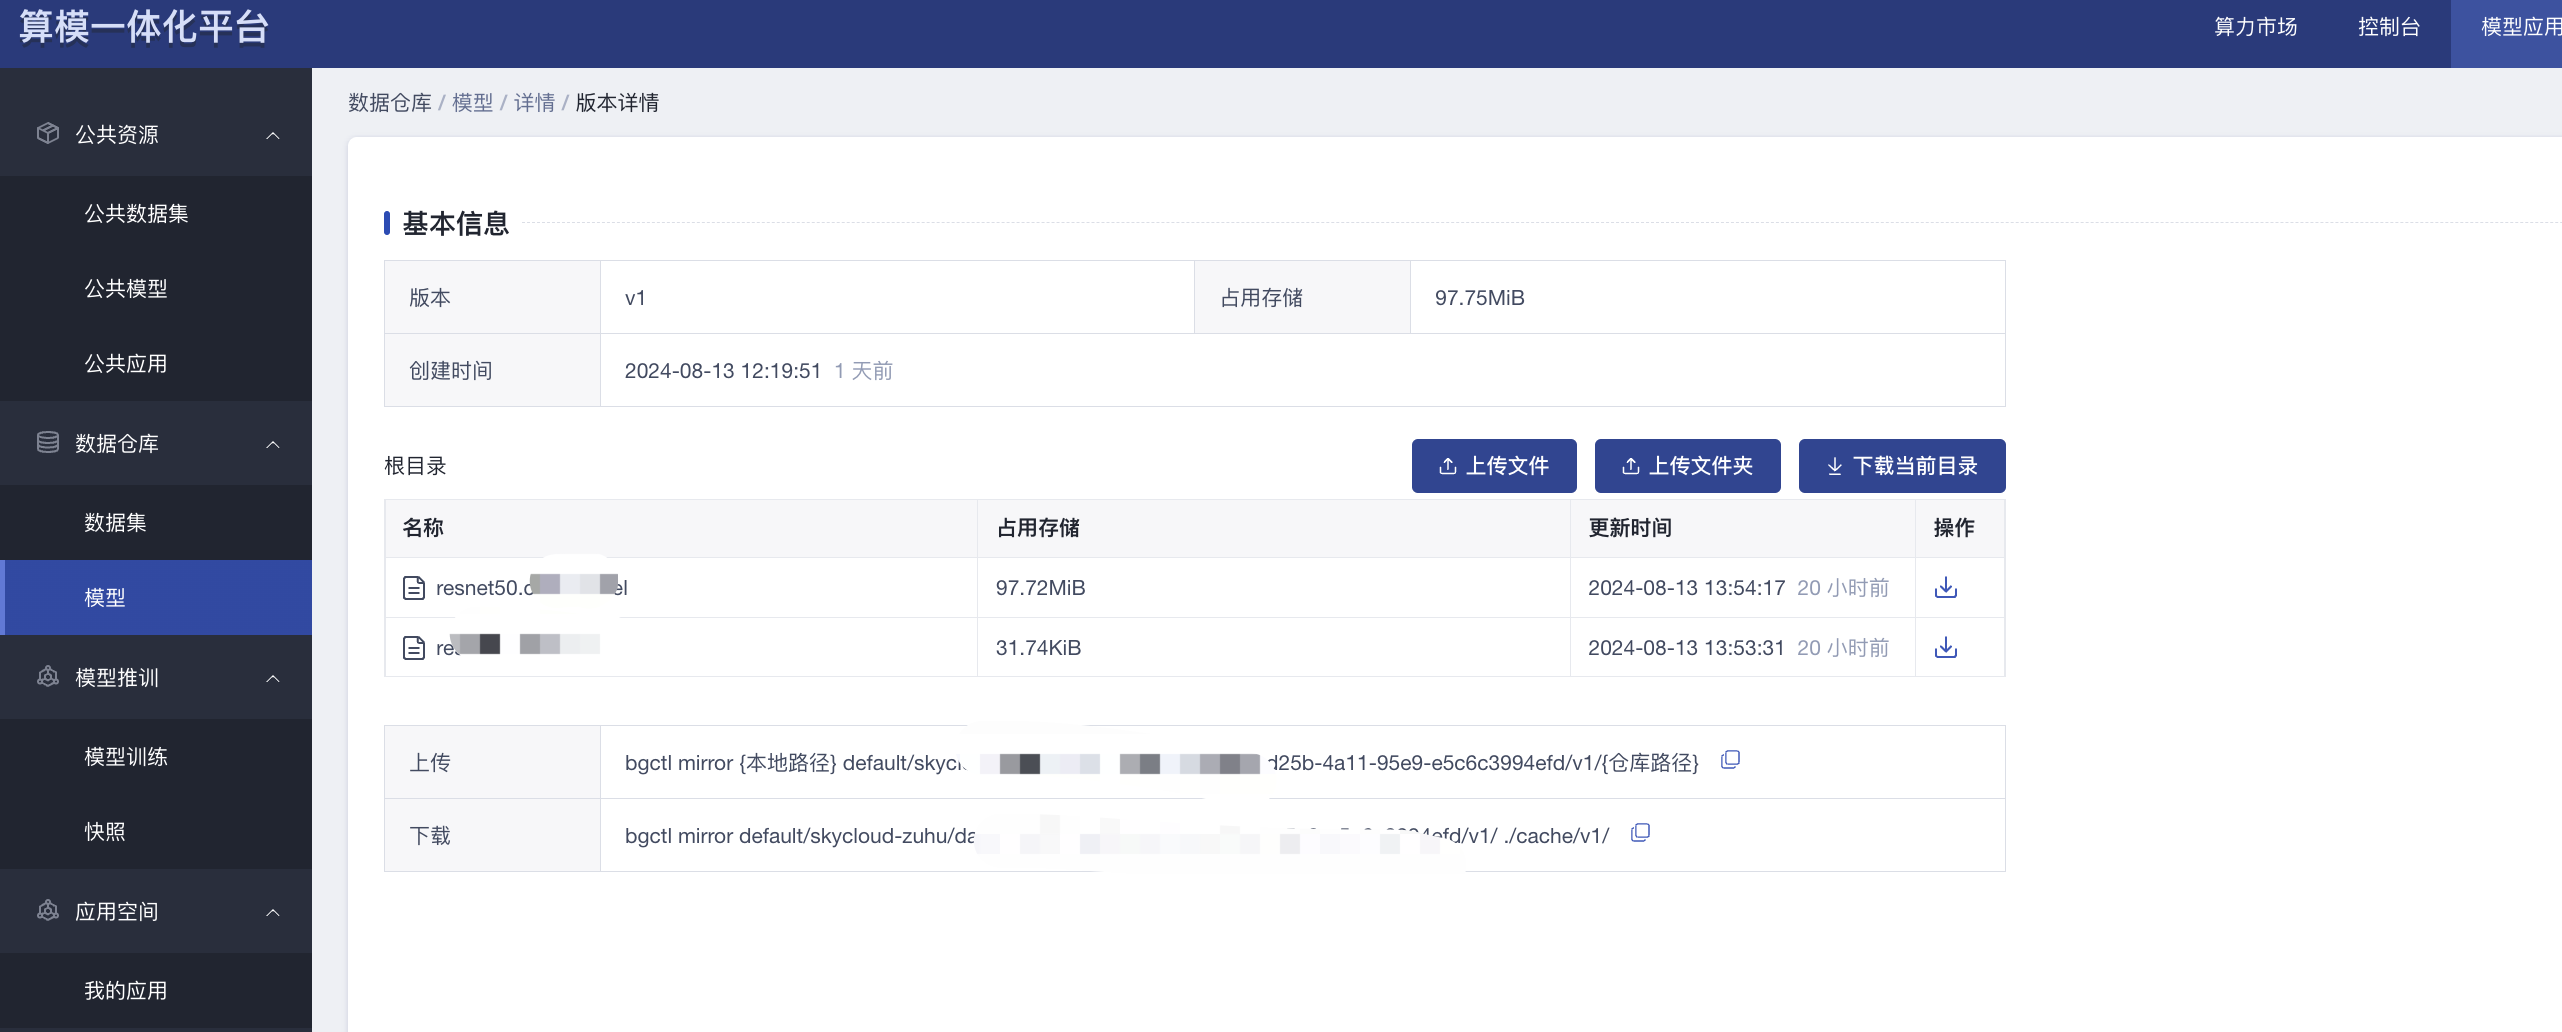
Task: Collapse the 公共资源 menu section
Action: pyautogui.click(x=273, y=135)
